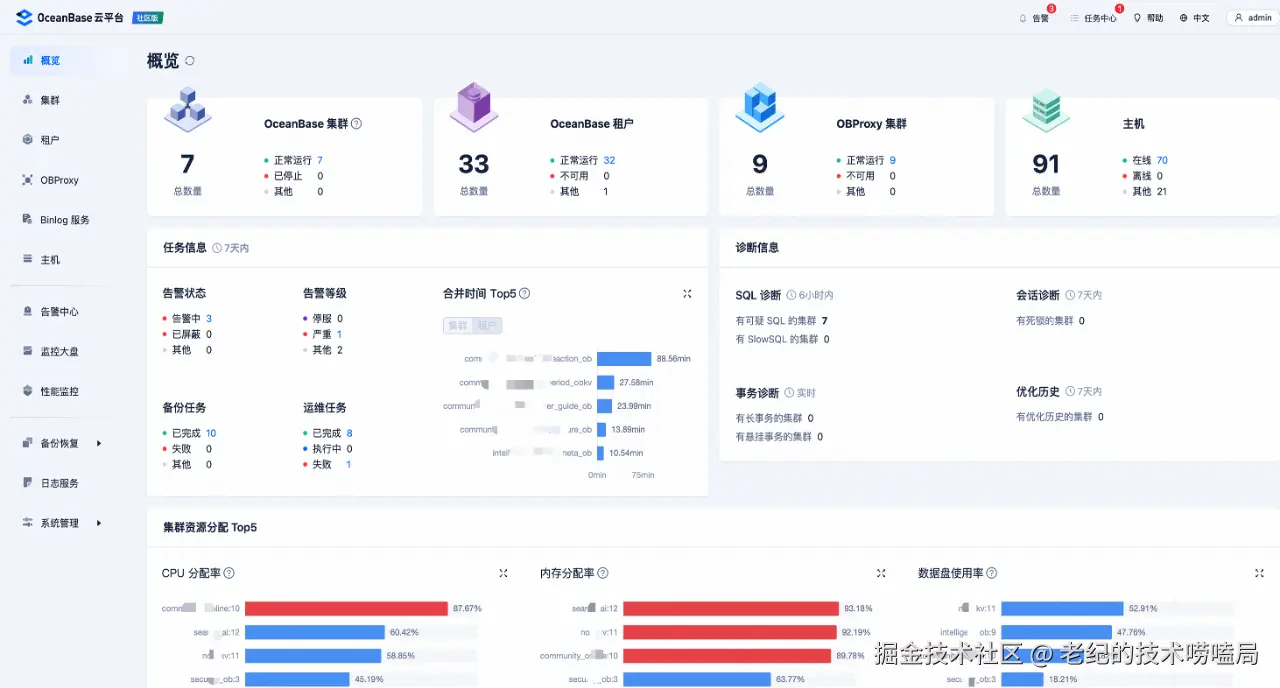Expand the 合并时间 Top5 chart fullscreen
The image size is (1280, 688).
[x=687, y=294]
